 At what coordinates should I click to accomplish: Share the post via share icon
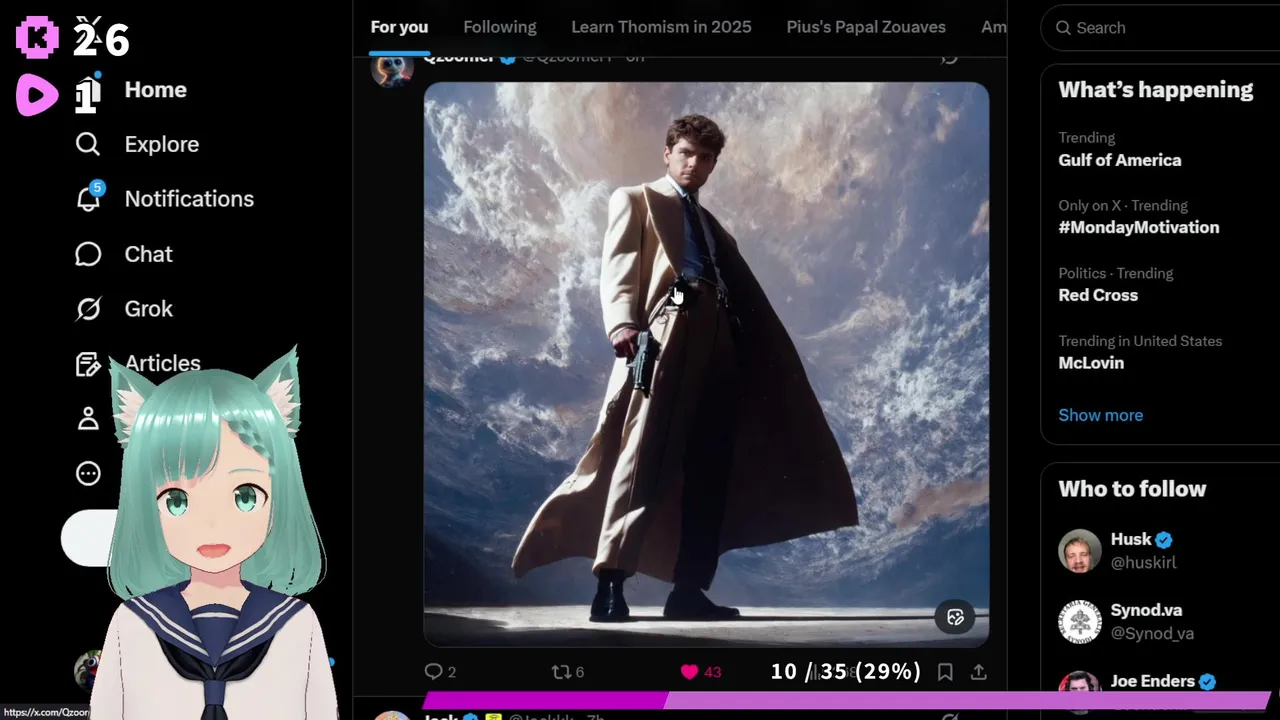979,672
